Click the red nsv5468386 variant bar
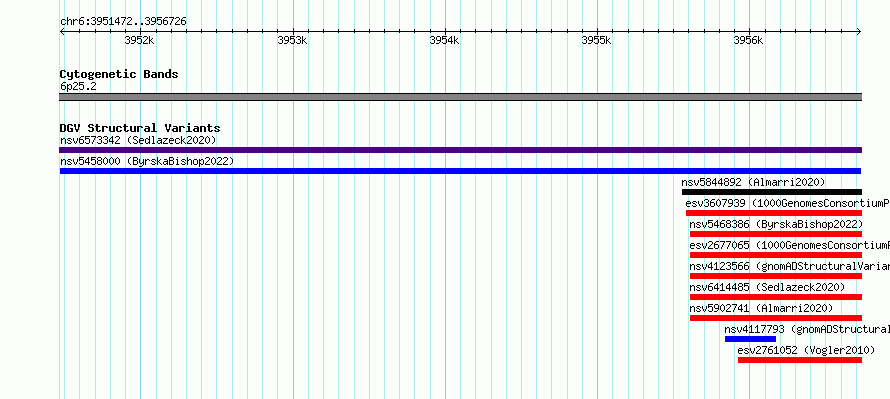This screenshot has height=399, width=890. point(776,234)
